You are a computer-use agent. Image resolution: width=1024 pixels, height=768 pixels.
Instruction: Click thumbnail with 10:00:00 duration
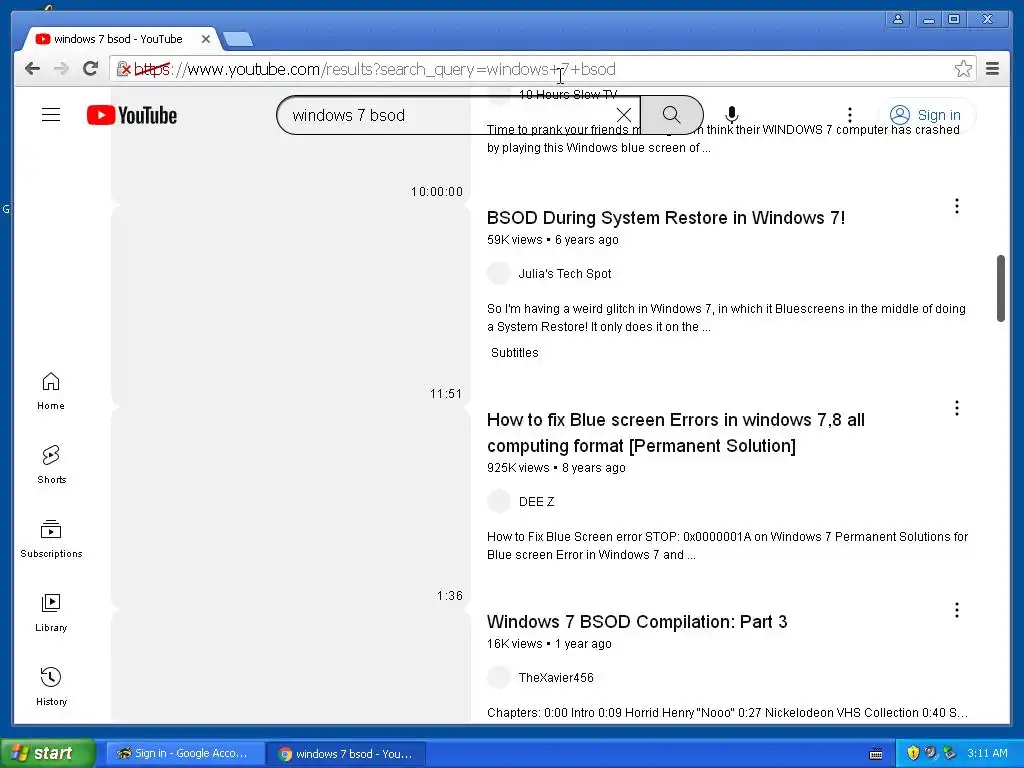[291, 145]
